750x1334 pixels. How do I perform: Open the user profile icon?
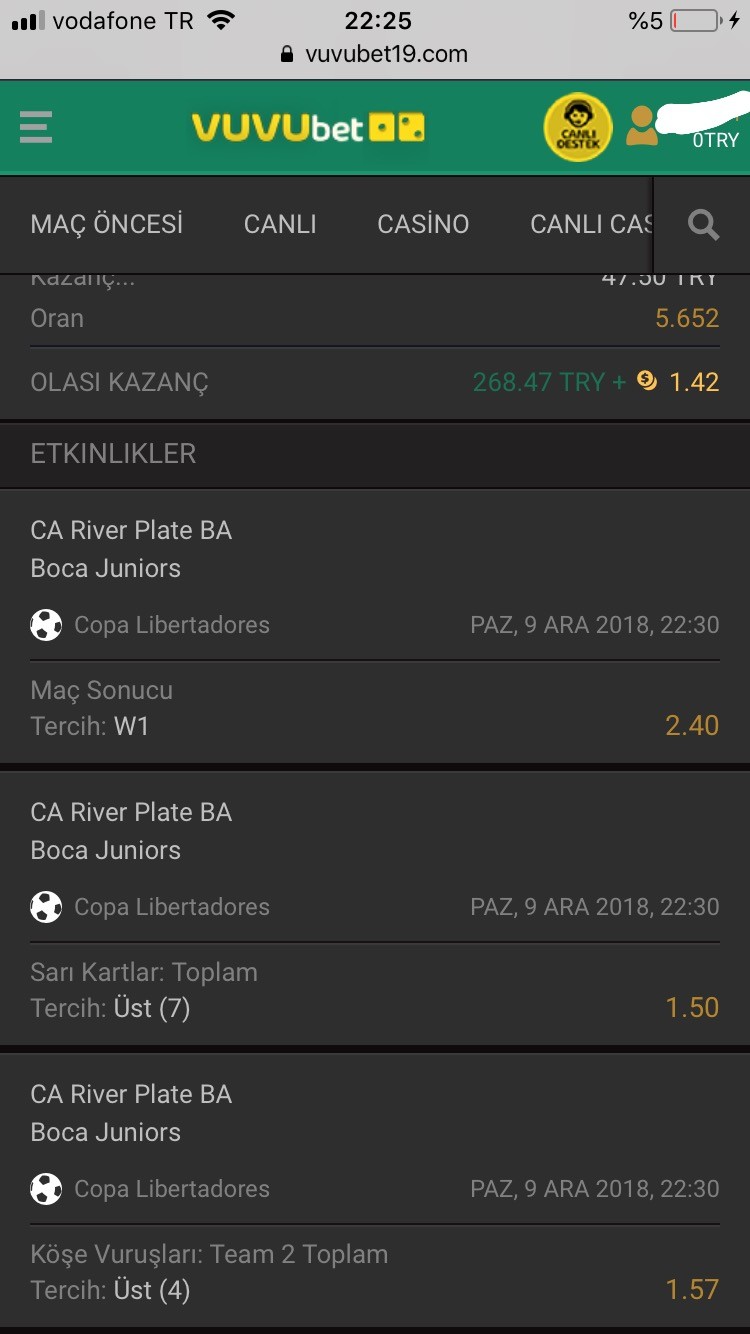click(642, 126)
